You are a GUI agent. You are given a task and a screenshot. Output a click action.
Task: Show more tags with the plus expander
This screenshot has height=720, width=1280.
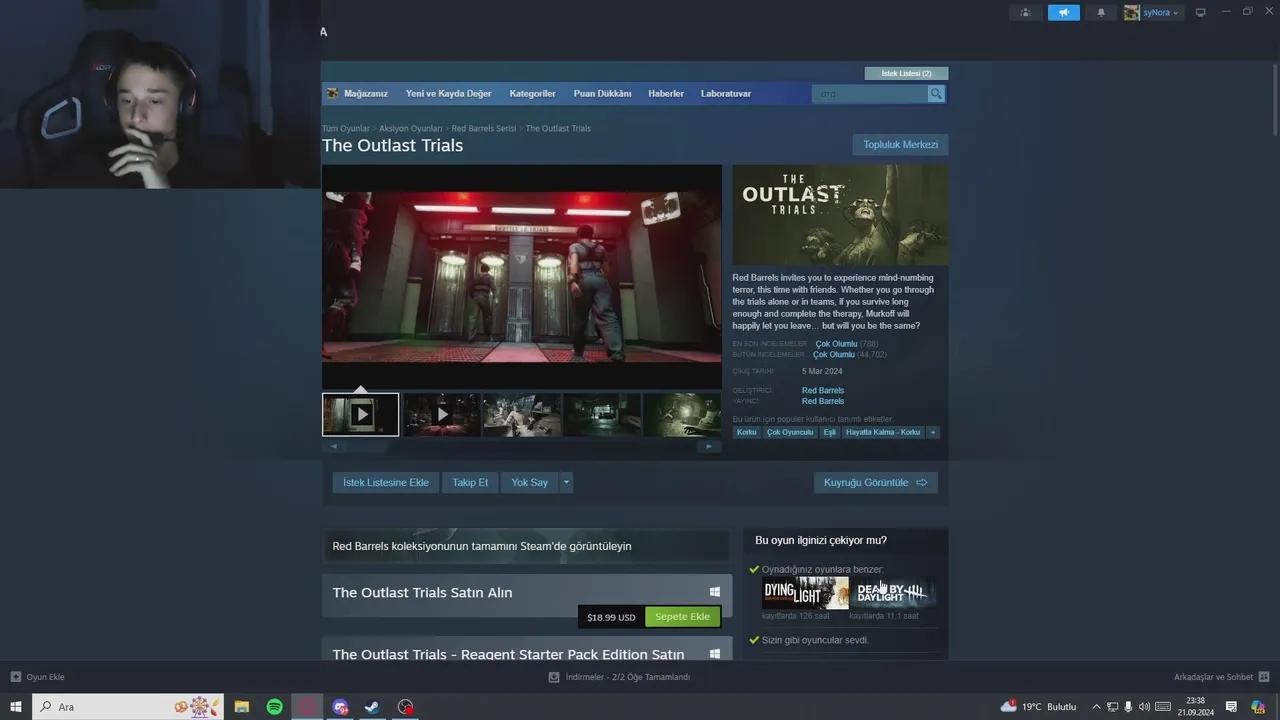coord(932,432)
